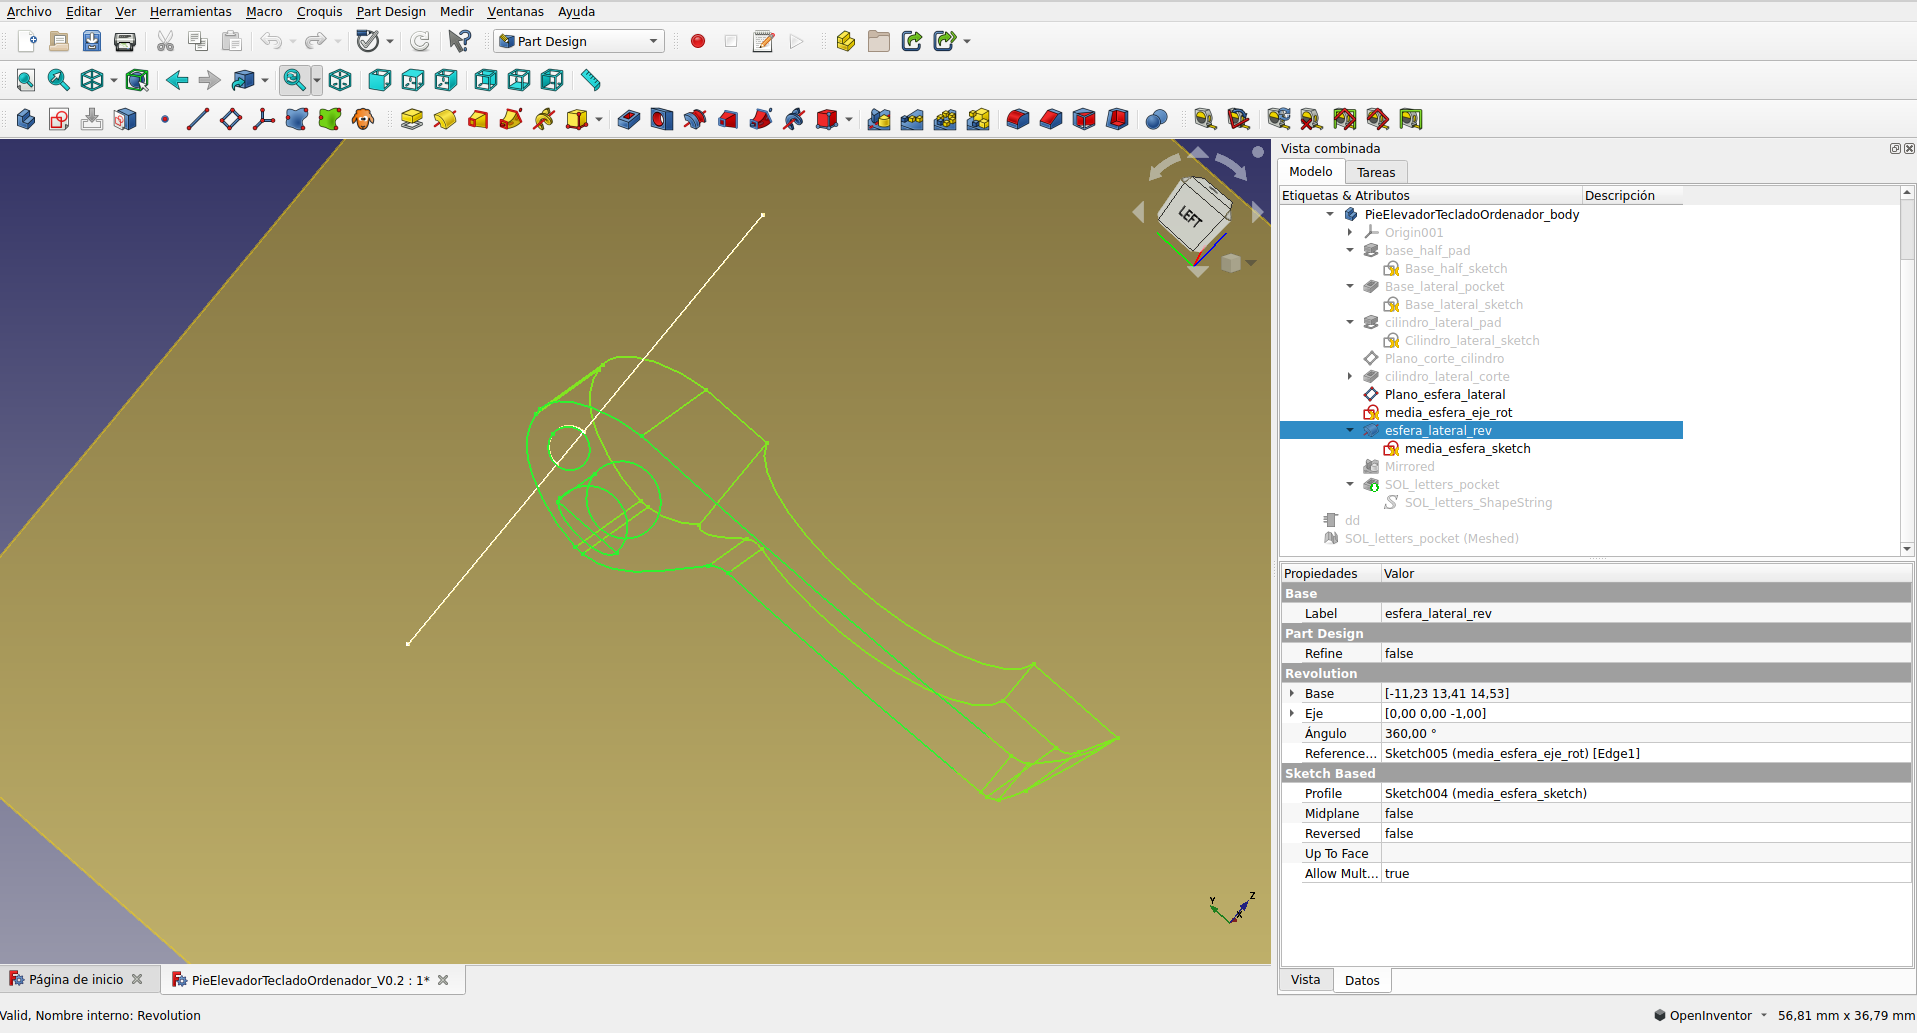Toggle the Refine property value
Viewport: 1917px width, 1033px height.
1645,653
